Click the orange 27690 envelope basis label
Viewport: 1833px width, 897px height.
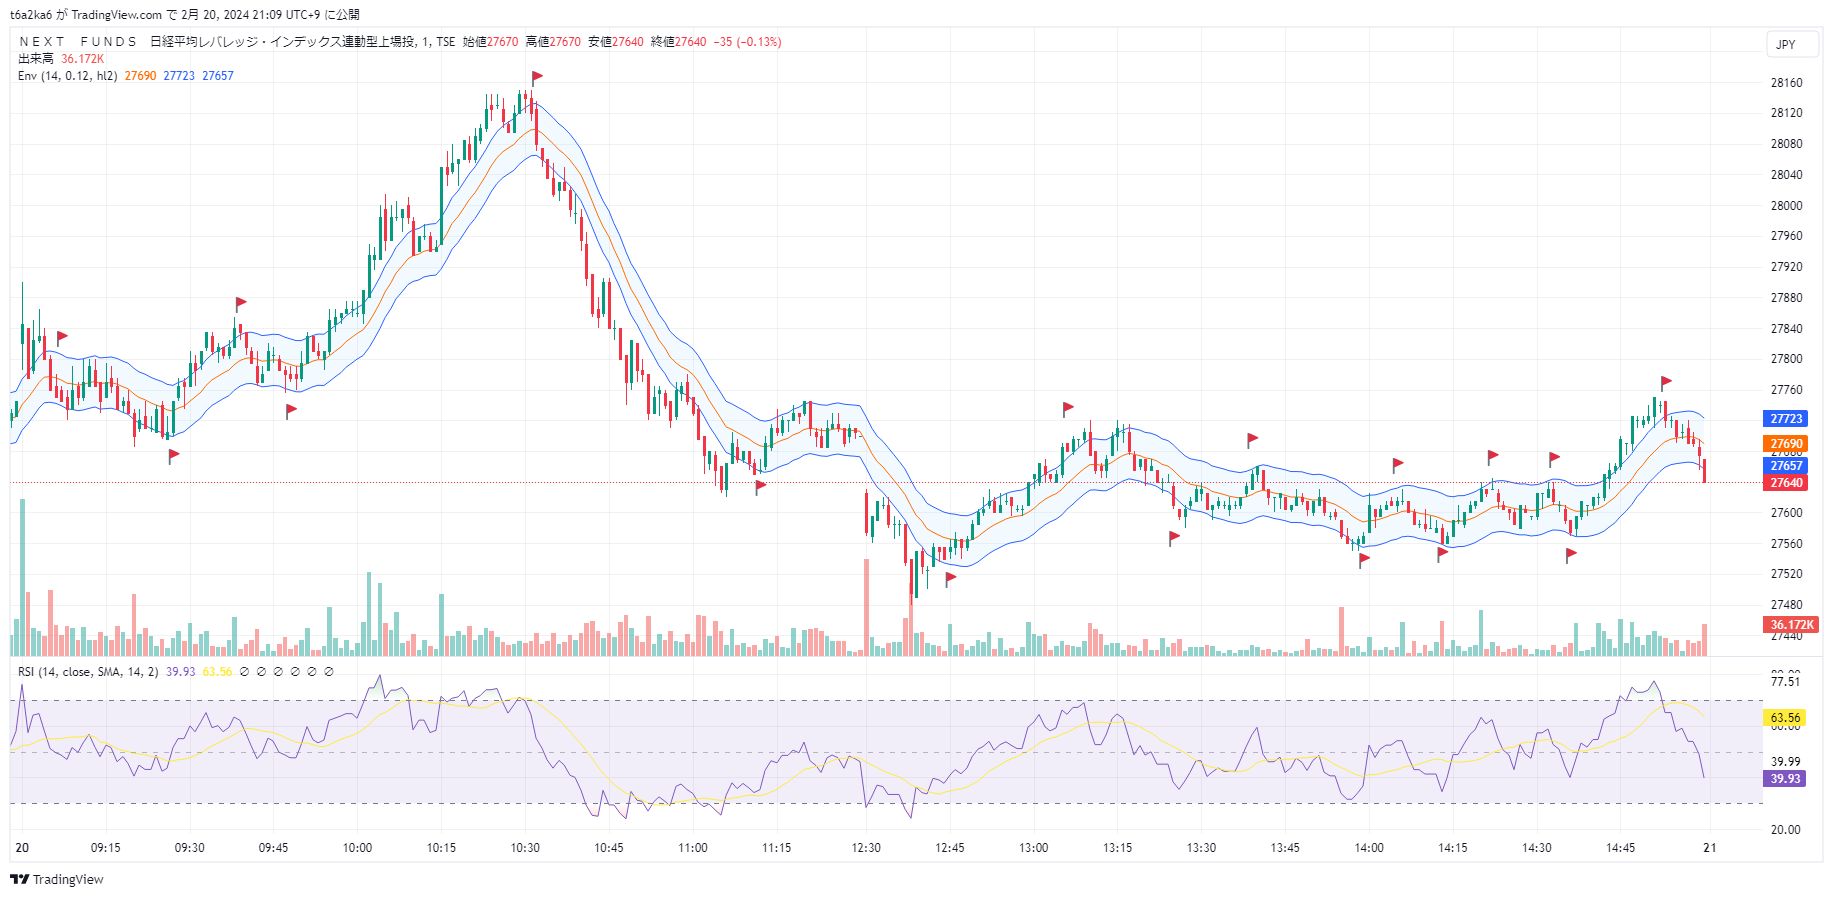click(x=1786, y=444)
